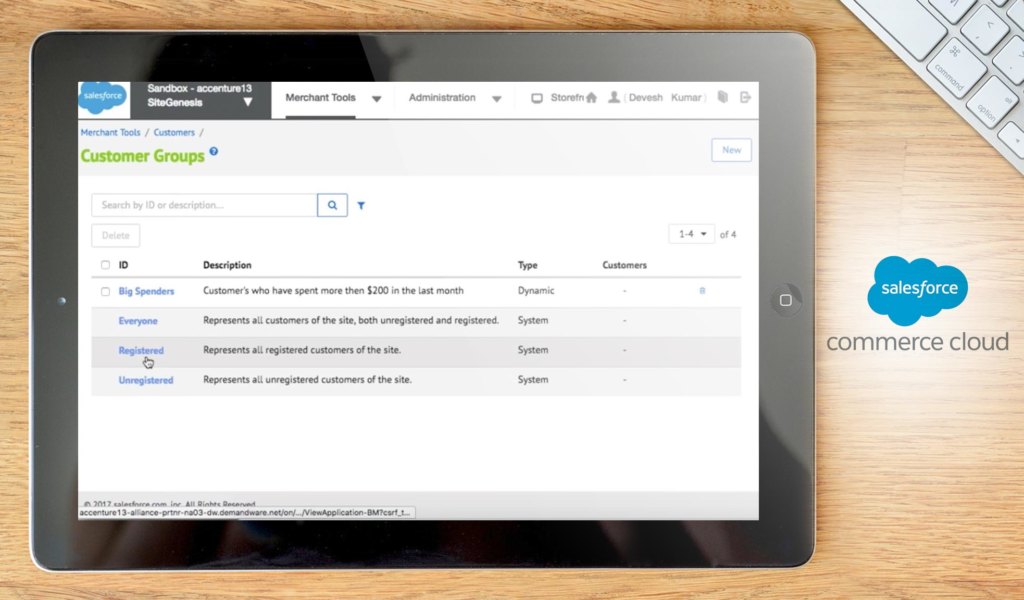Image resolution: width=1024 pixels, height=600 pixels.
Task: Click the Salesforce logo in header
Action: [102, 98]
